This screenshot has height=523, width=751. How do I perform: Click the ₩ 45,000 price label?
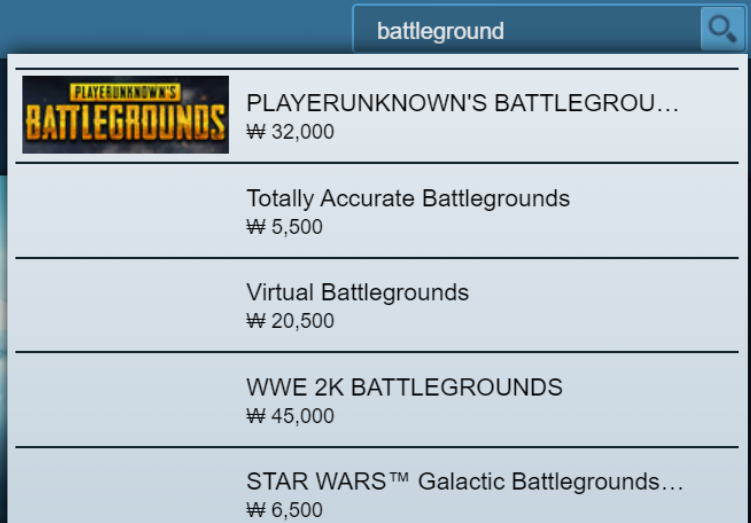[290, 416]
